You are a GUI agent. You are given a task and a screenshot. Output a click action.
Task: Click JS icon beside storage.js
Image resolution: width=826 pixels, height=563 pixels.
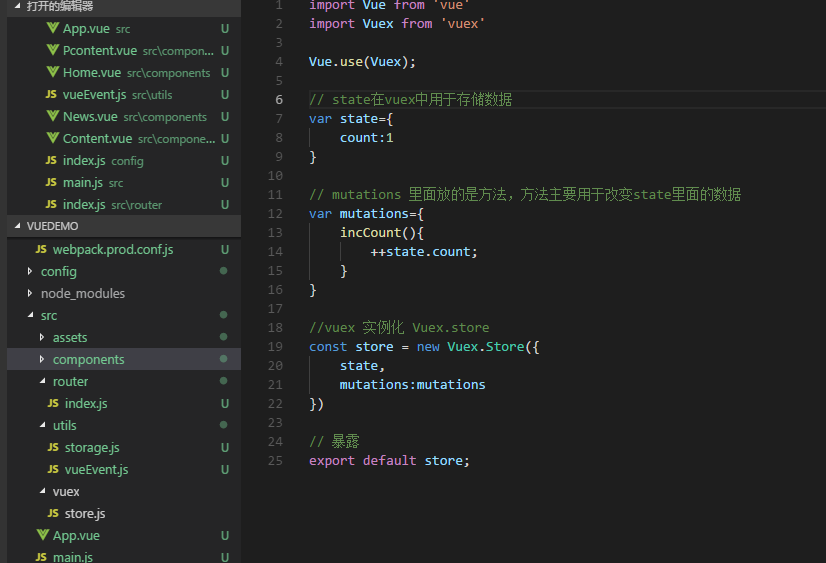click(x=53, y=447)
